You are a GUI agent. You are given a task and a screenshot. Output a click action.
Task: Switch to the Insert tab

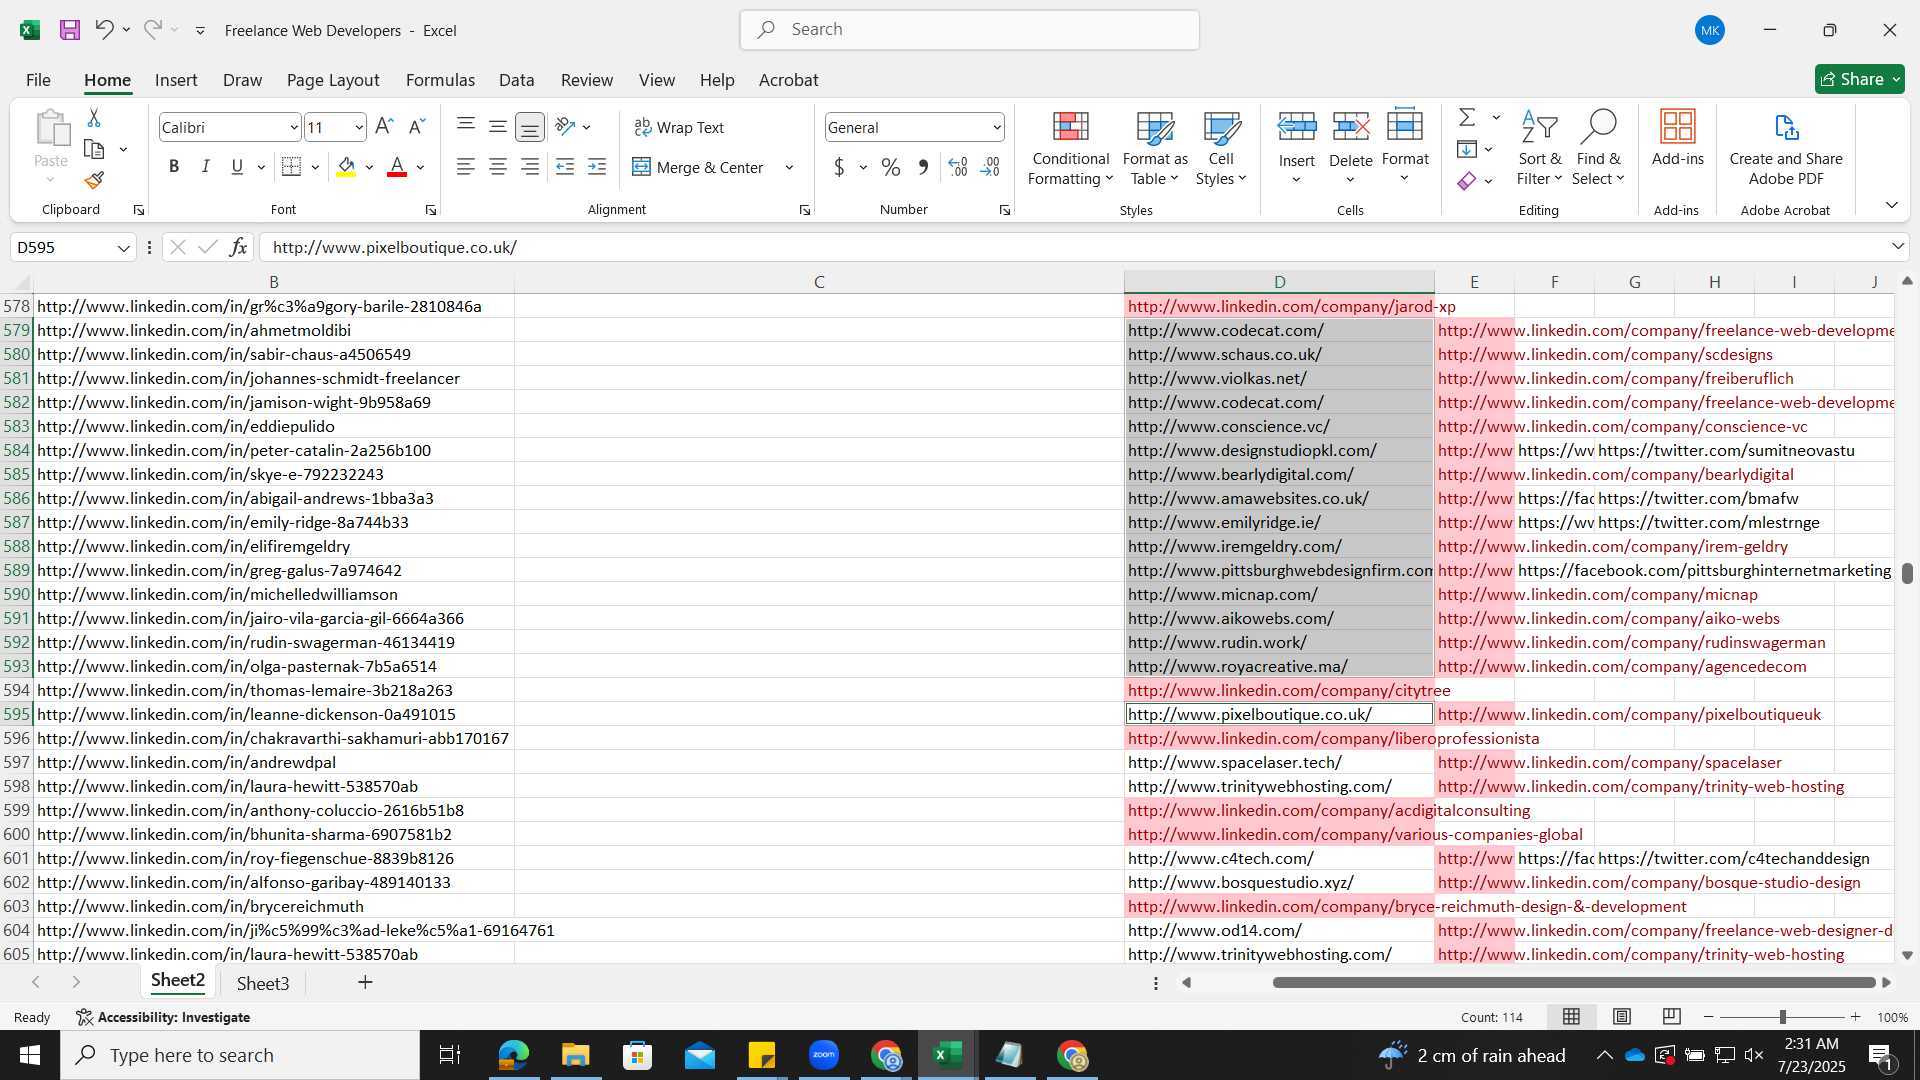pyautogui.click(x=176, y=80)
